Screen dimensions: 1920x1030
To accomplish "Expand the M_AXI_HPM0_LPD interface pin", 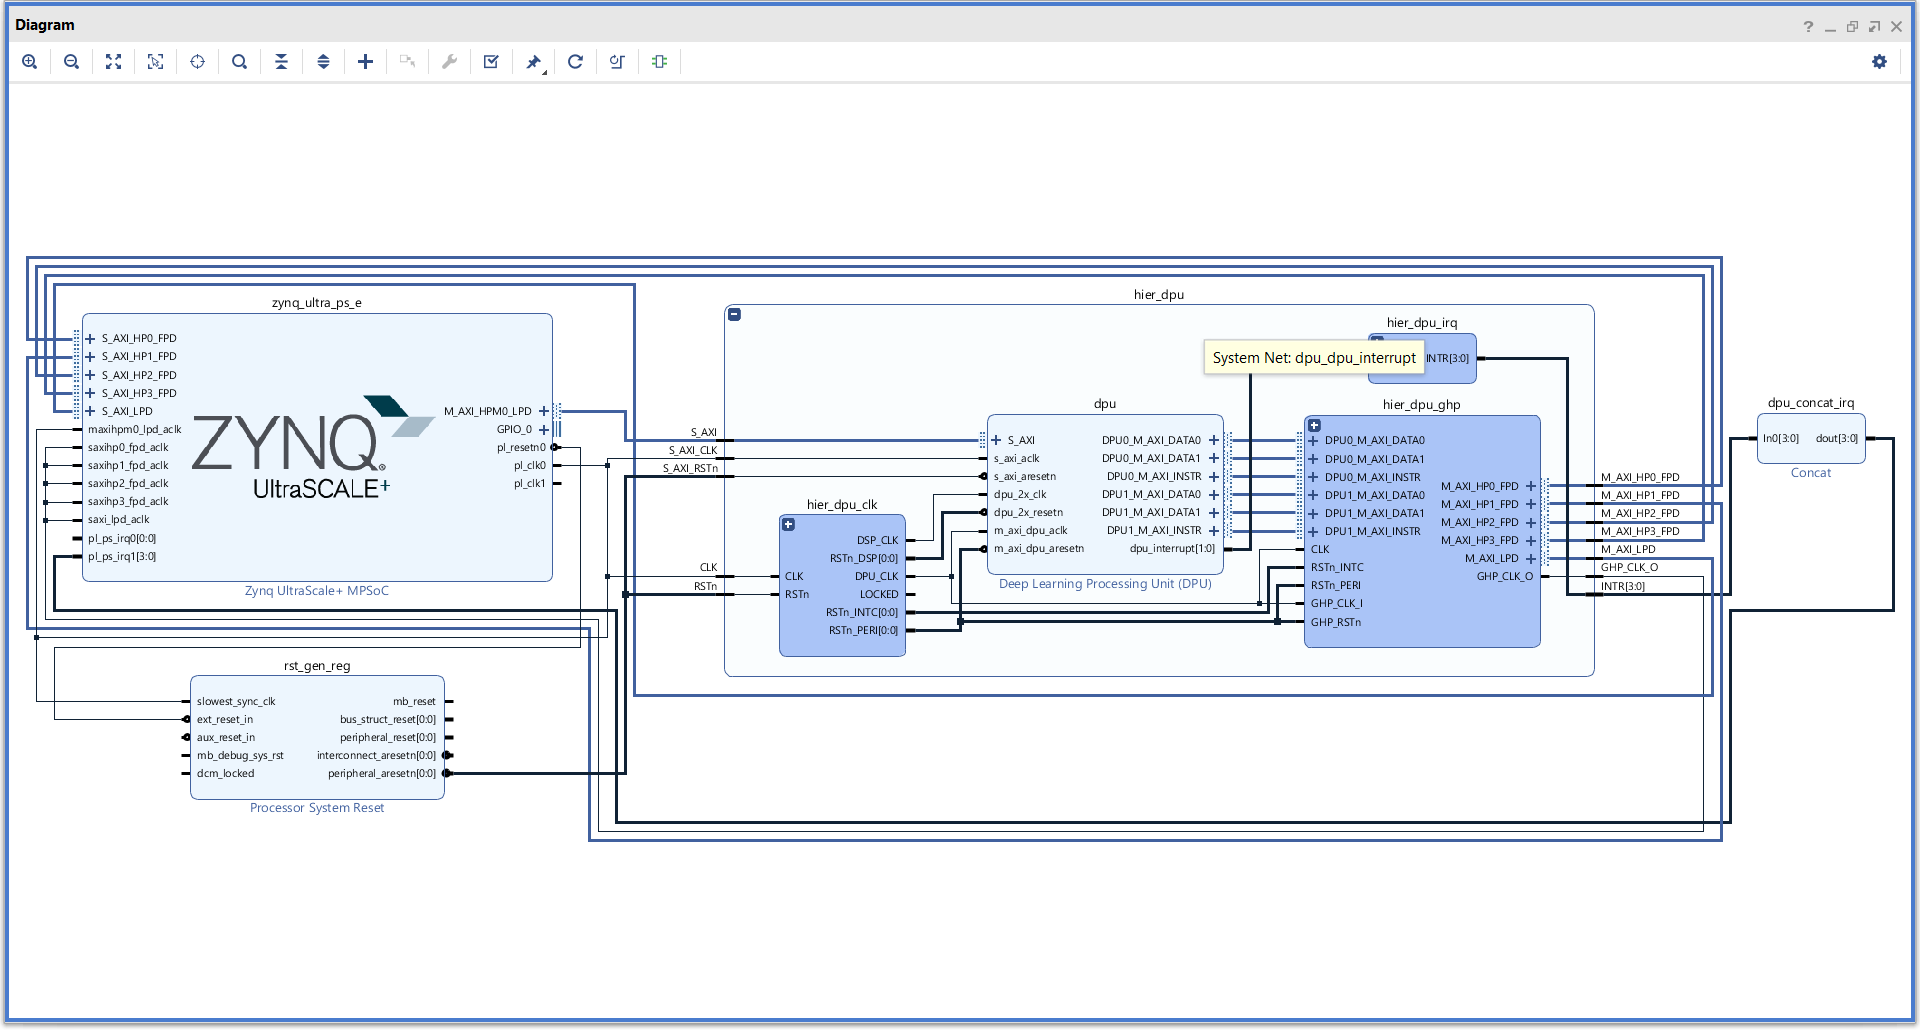I will [x=543, y=411].
